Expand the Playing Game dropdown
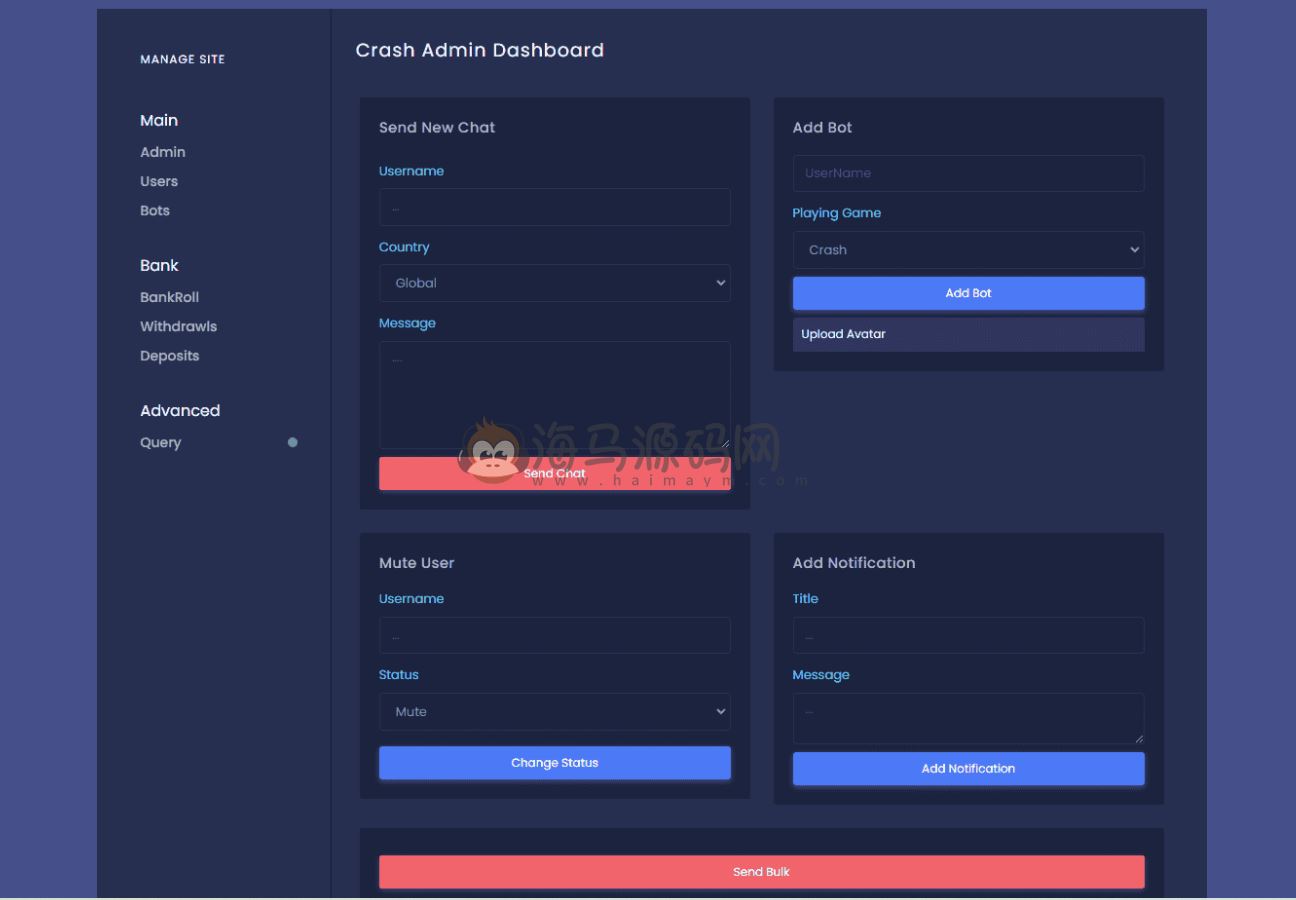The image size is (1296, 900). 967,250
